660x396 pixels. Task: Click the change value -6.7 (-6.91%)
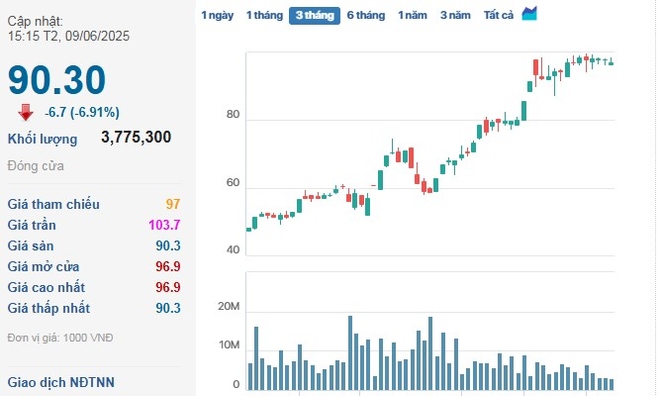click(x=82, y=112)
